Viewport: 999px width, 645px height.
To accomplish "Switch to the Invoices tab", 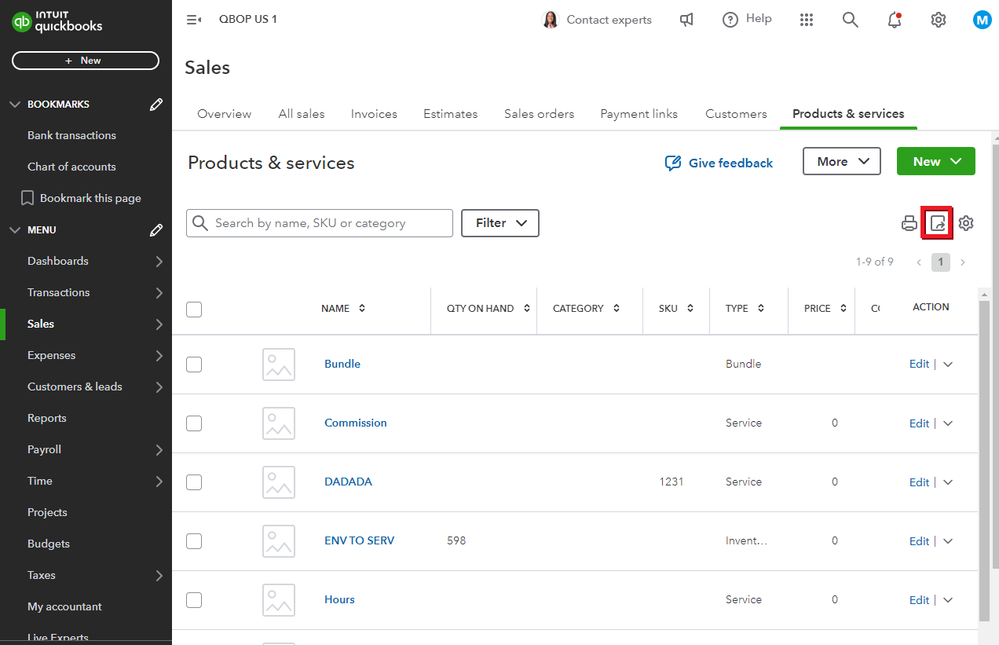I will 374,114.
